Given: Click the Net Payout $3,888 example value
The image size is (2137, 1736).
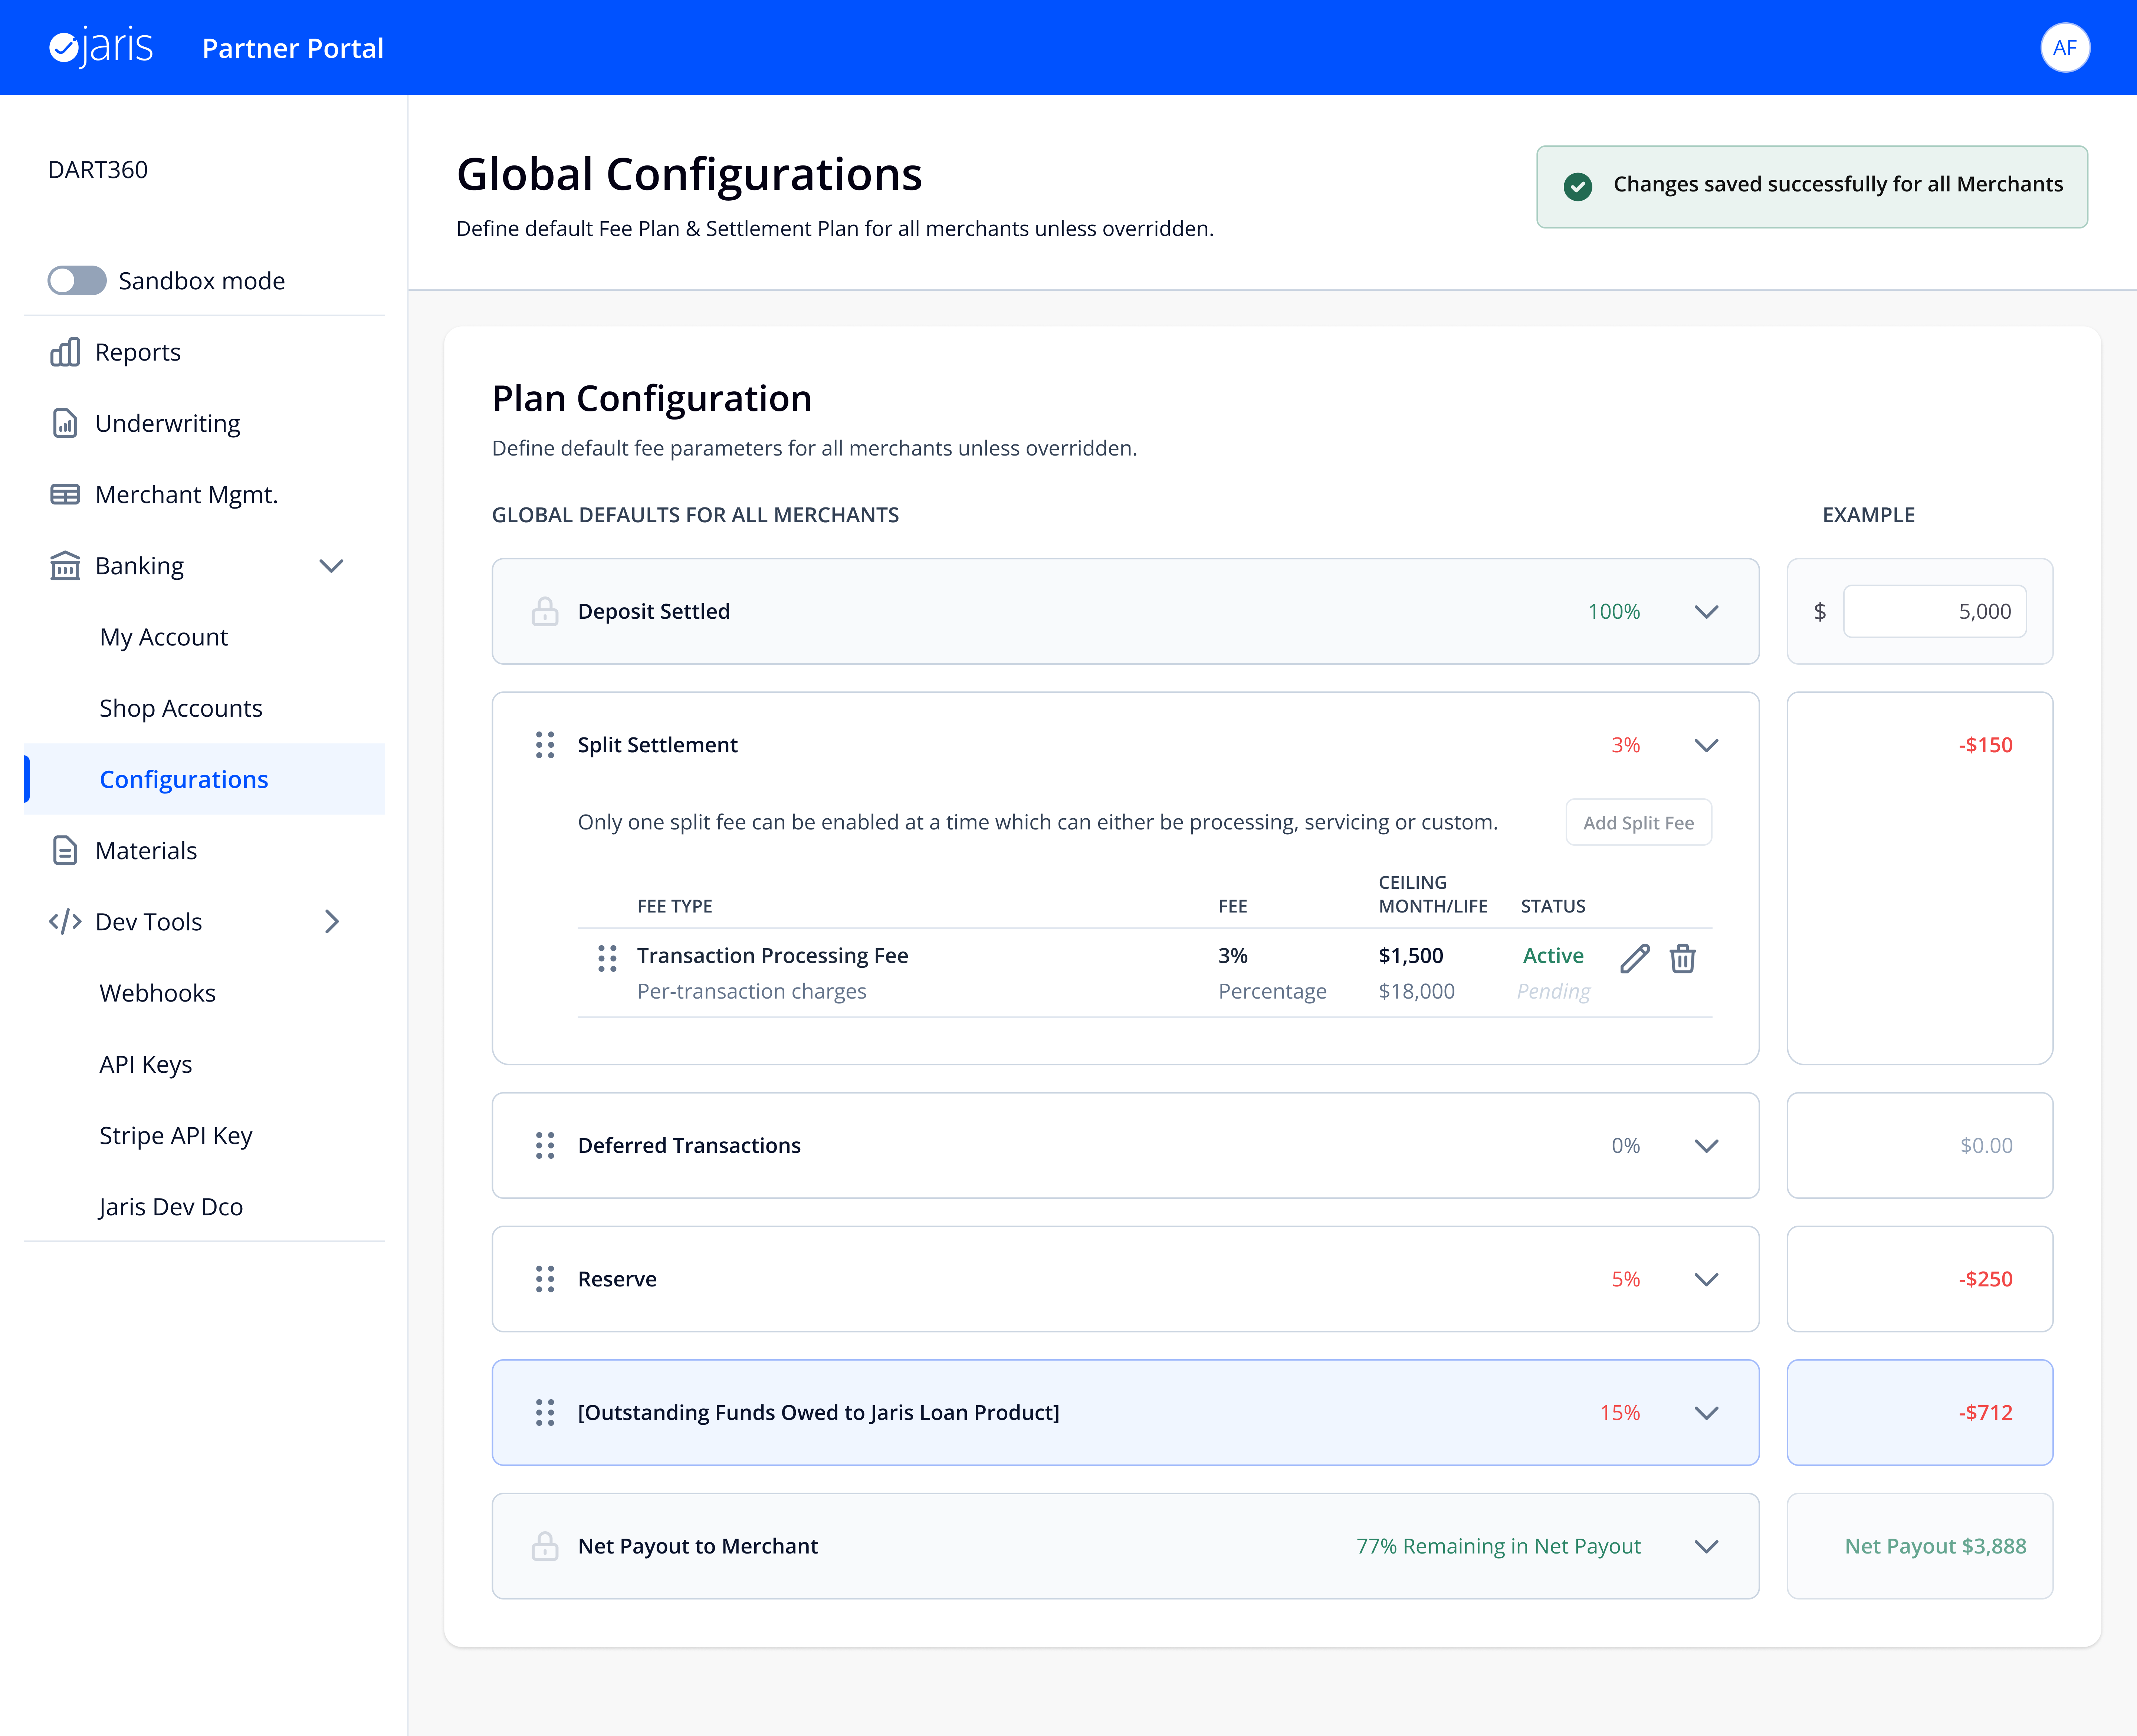Looking at the screenshot, I should click(1935, 1546).
